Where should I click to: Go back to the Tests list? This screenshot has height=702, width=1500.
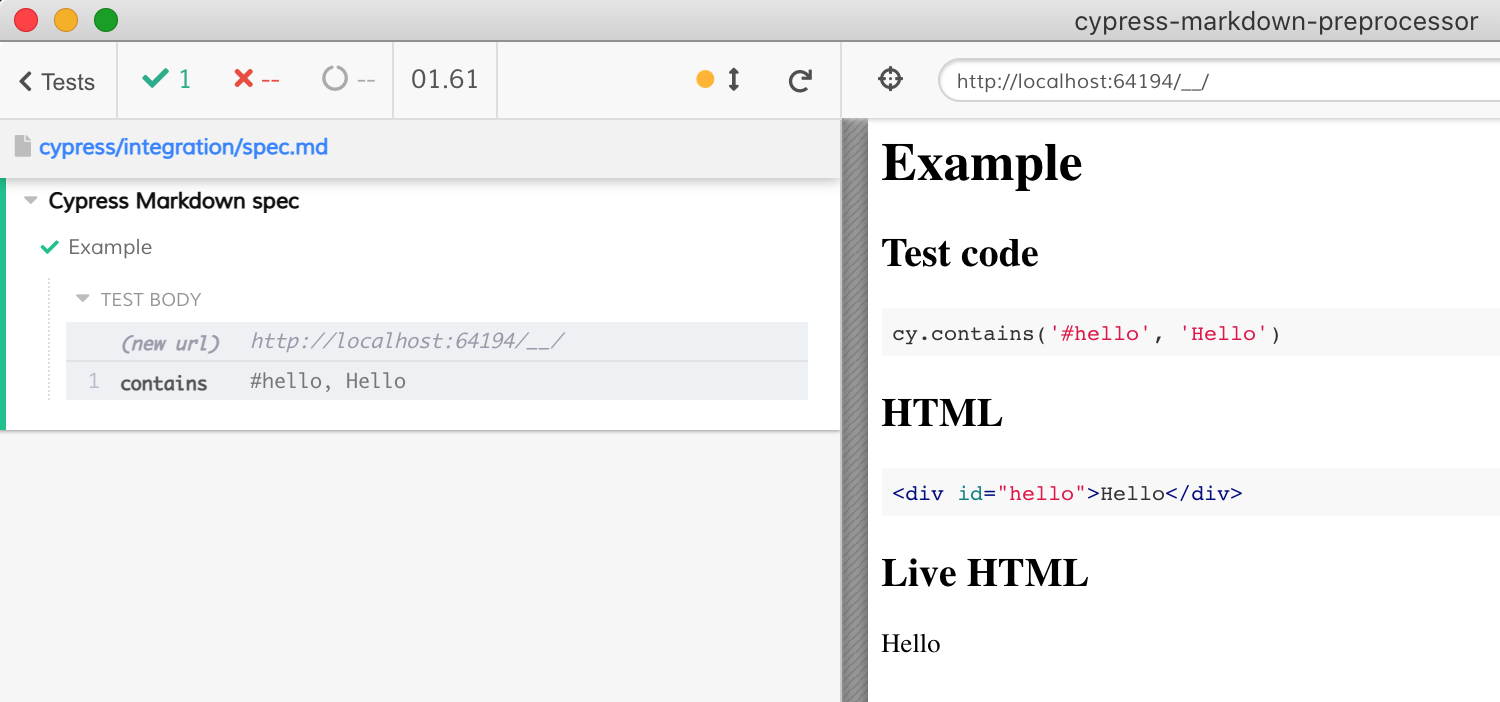coord(57,81)
